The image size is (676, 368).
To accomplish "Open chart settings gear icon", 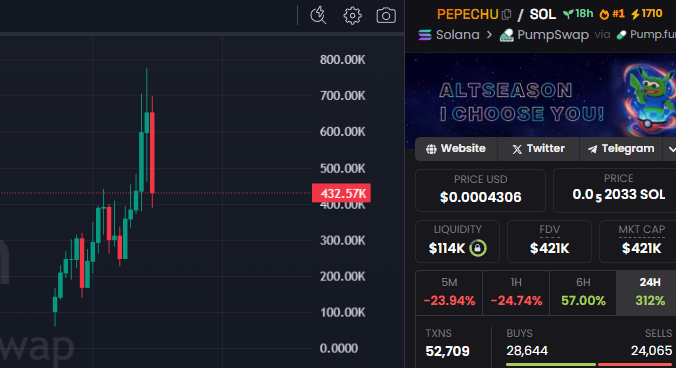I will point(352,16).
